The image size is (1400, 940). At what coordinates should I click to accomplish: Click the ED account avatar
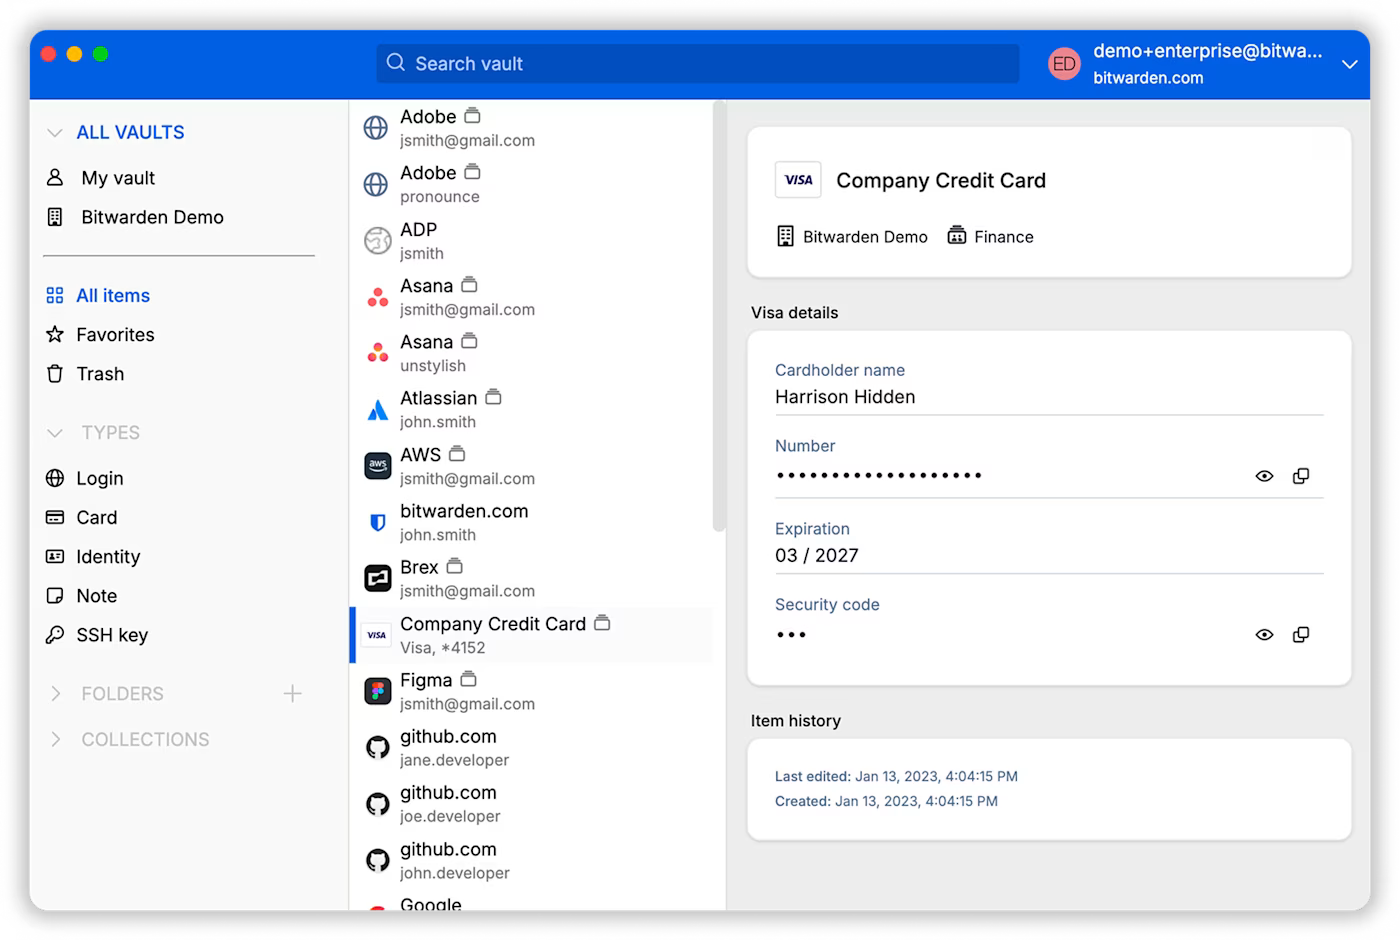click(1064, 64)
